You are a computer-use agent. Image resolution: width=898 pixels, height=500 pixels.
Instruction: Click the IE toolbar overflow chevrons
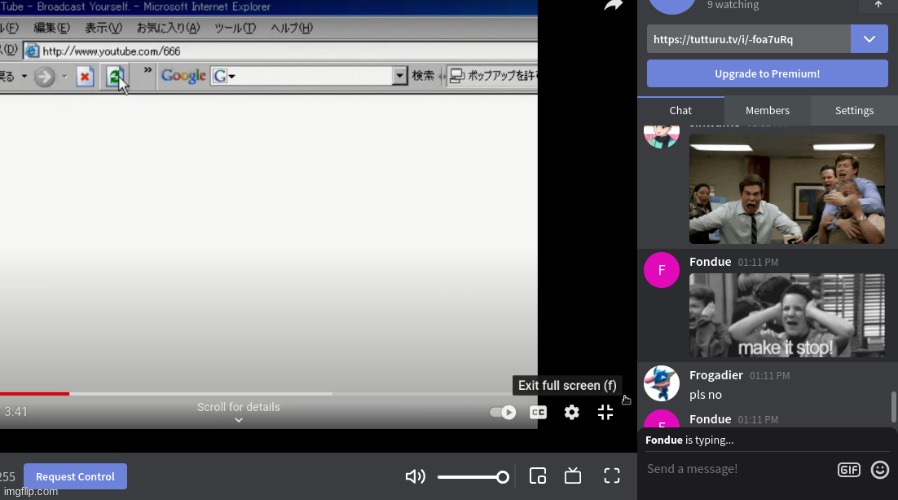148,70
